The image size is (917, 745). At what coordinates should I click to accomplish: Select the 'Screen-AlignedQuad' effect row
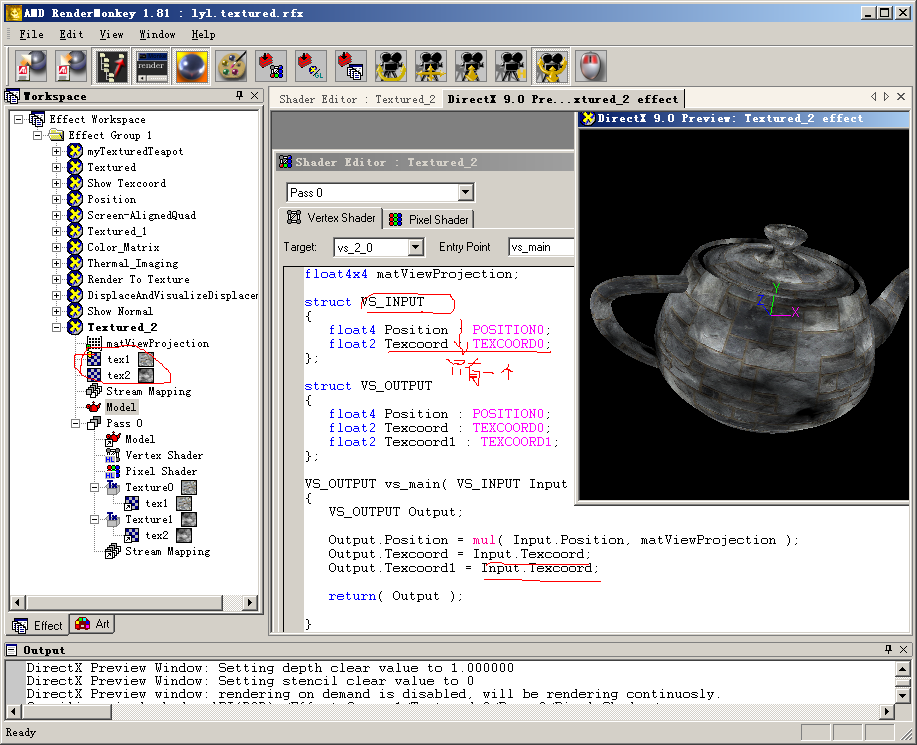coord(142,215)
